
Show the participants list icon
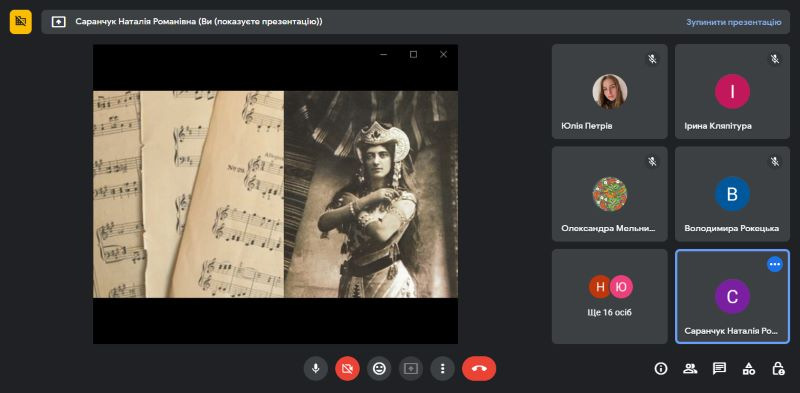[x=690, y=369]
